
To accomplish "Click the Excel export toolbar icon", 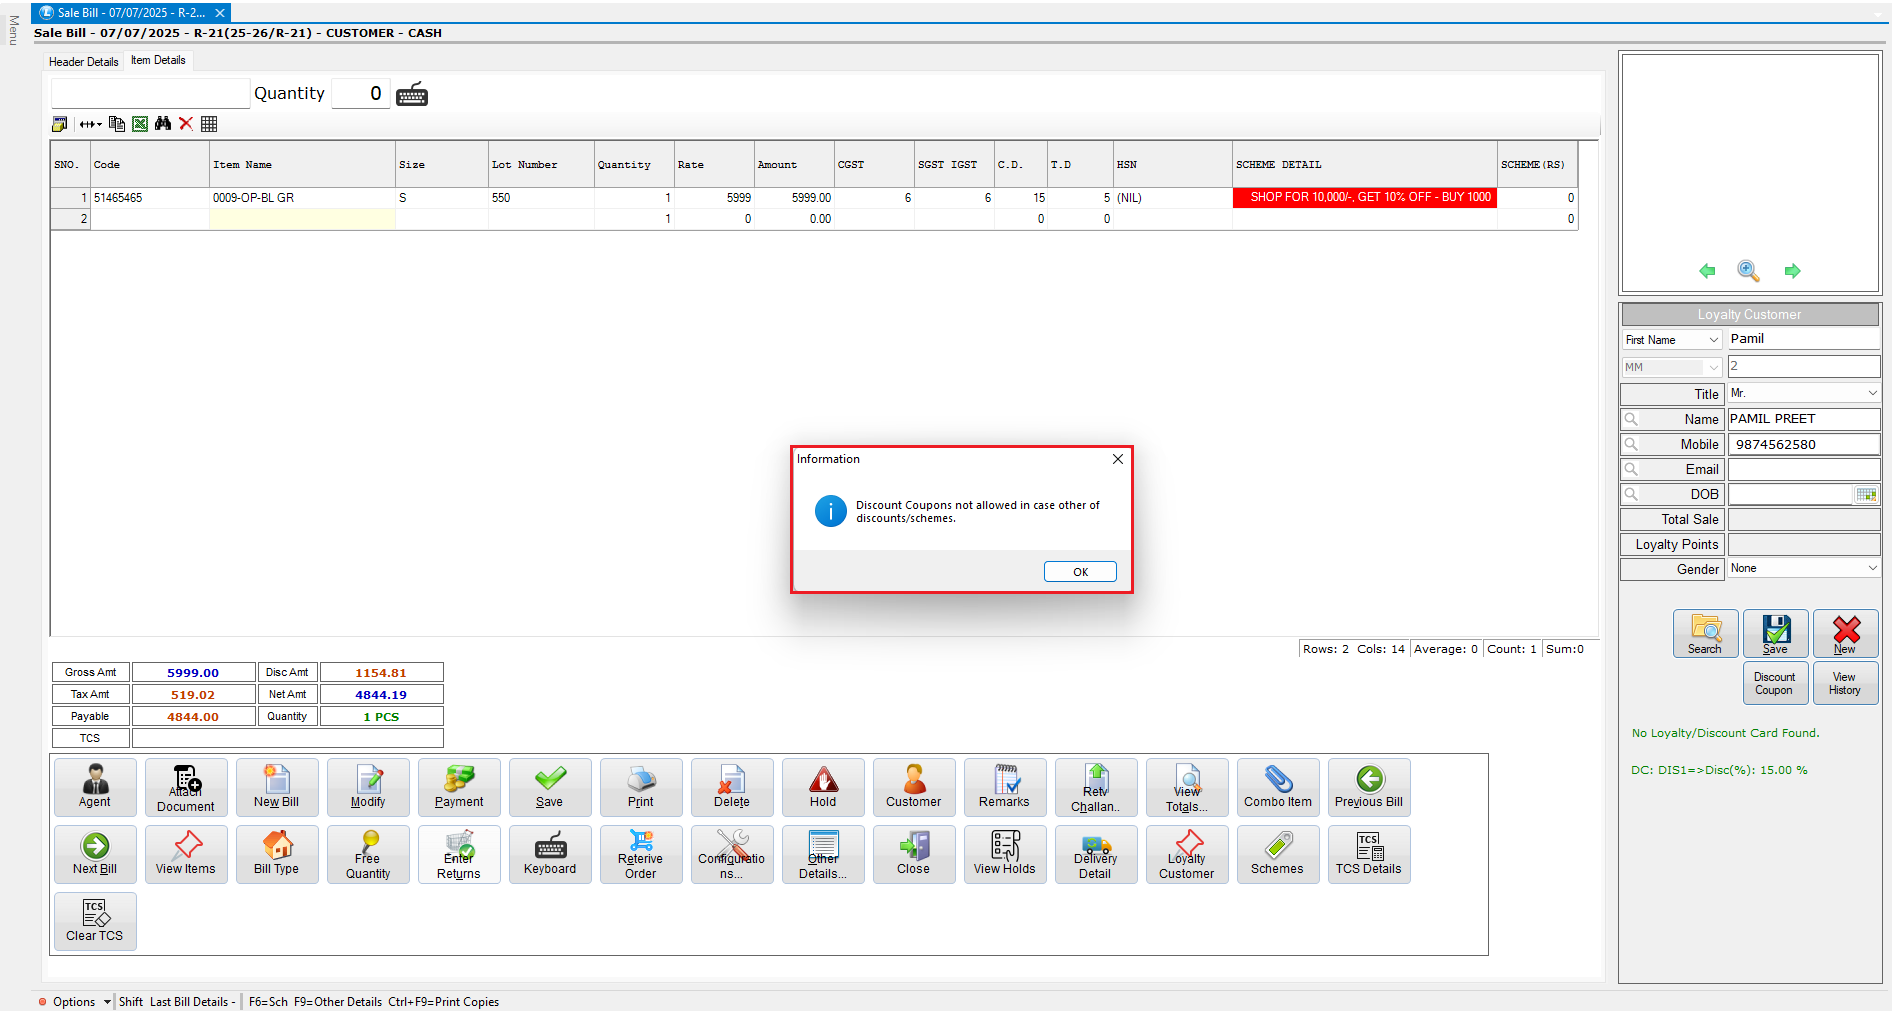I will click(140, 124).
